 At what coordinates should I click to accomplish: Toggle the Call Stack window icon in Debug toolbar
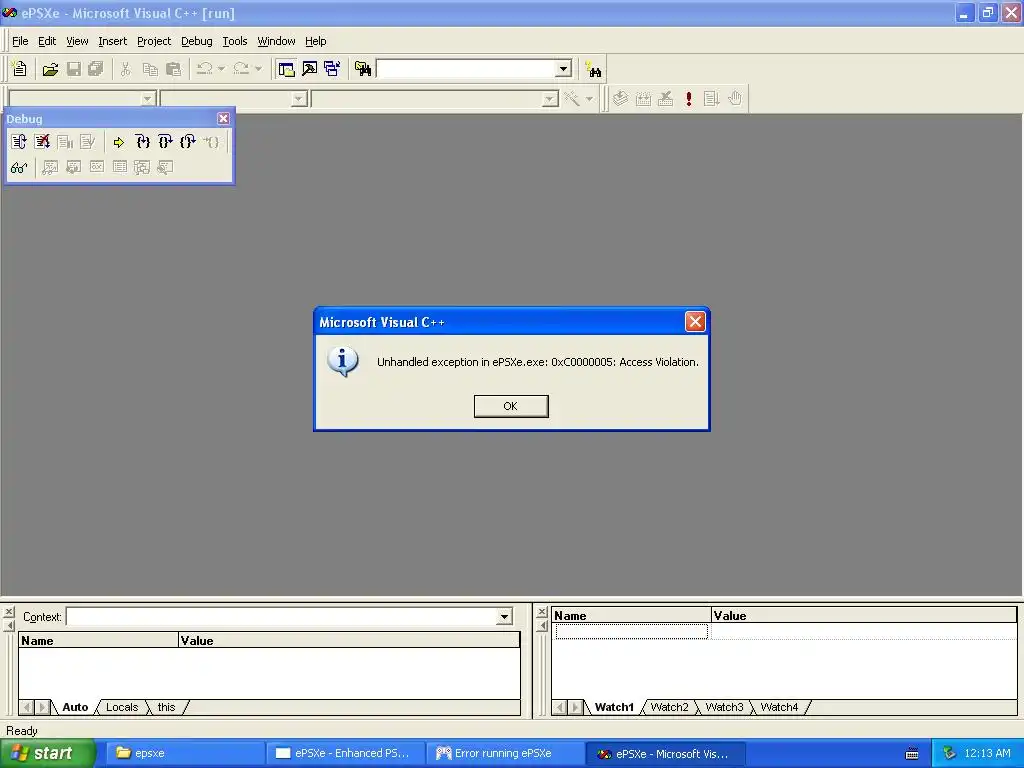click(x=142, y=168)
